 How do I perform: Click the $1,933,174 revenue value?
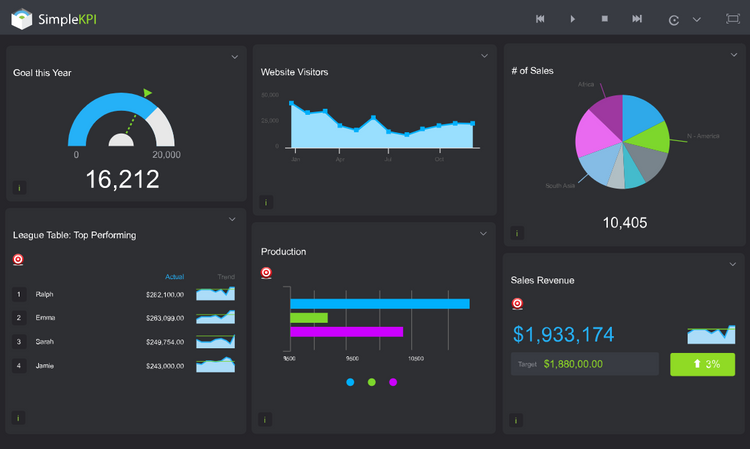563,334
